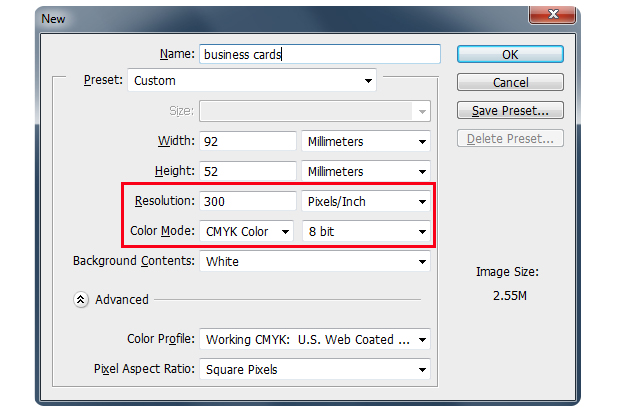The width and height of the screenshot is (642, 414).
Task: Open the 8 bit depth dropdown
Action: 366,231
